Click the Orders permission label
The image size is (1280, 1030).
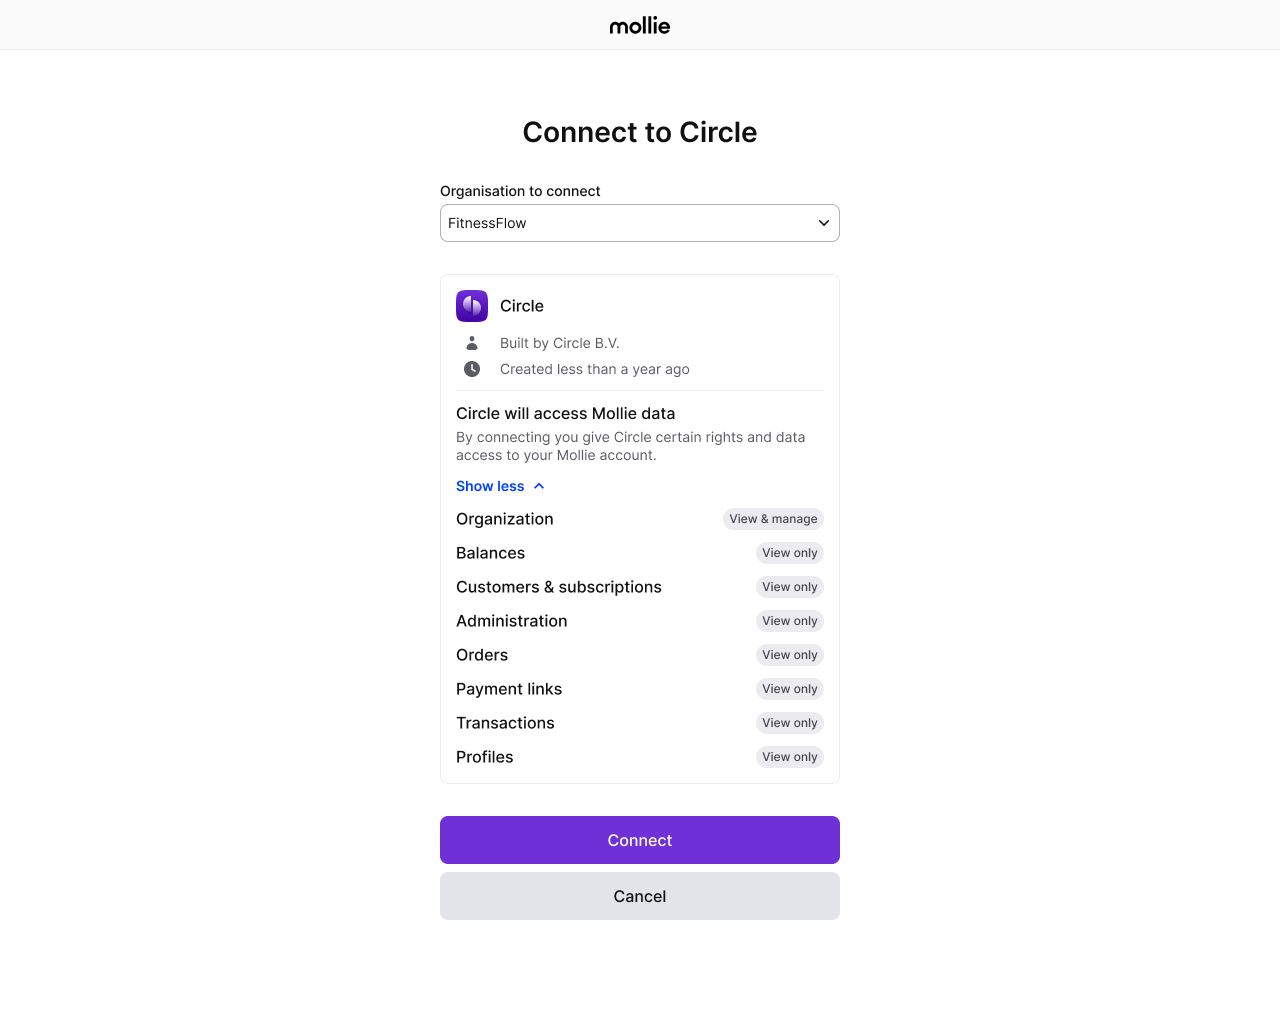[482, 655]
